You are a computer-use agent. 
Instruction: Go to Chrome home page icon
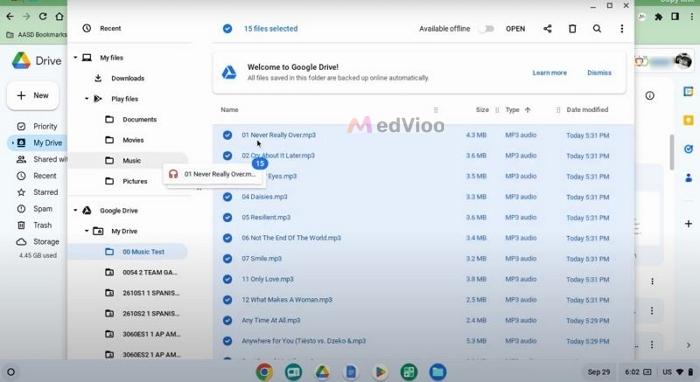point(59,17)
